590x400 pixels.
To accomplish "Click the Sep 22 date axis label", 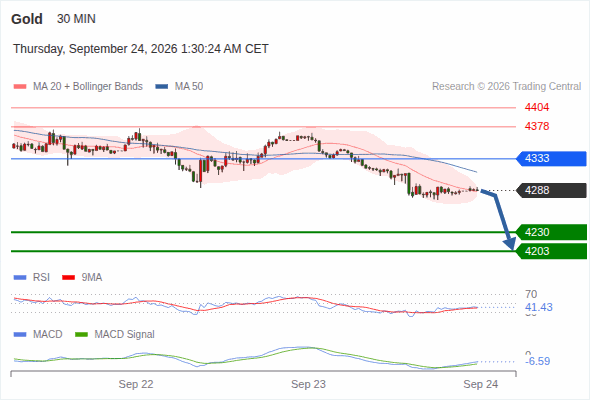I will tap(136, 384).
